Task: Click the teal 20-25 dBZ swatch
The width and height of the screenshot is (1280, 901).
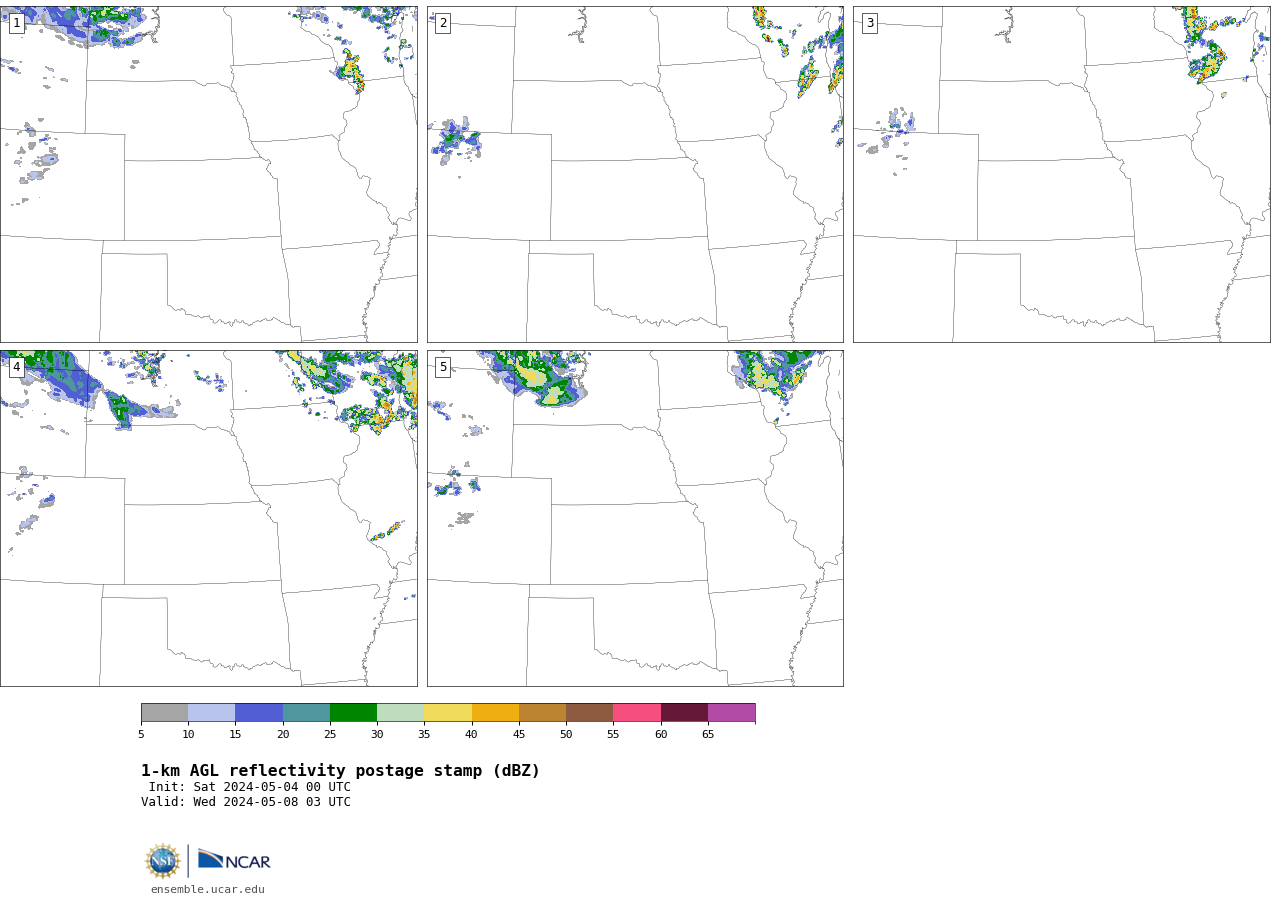Action: (306, 712)
